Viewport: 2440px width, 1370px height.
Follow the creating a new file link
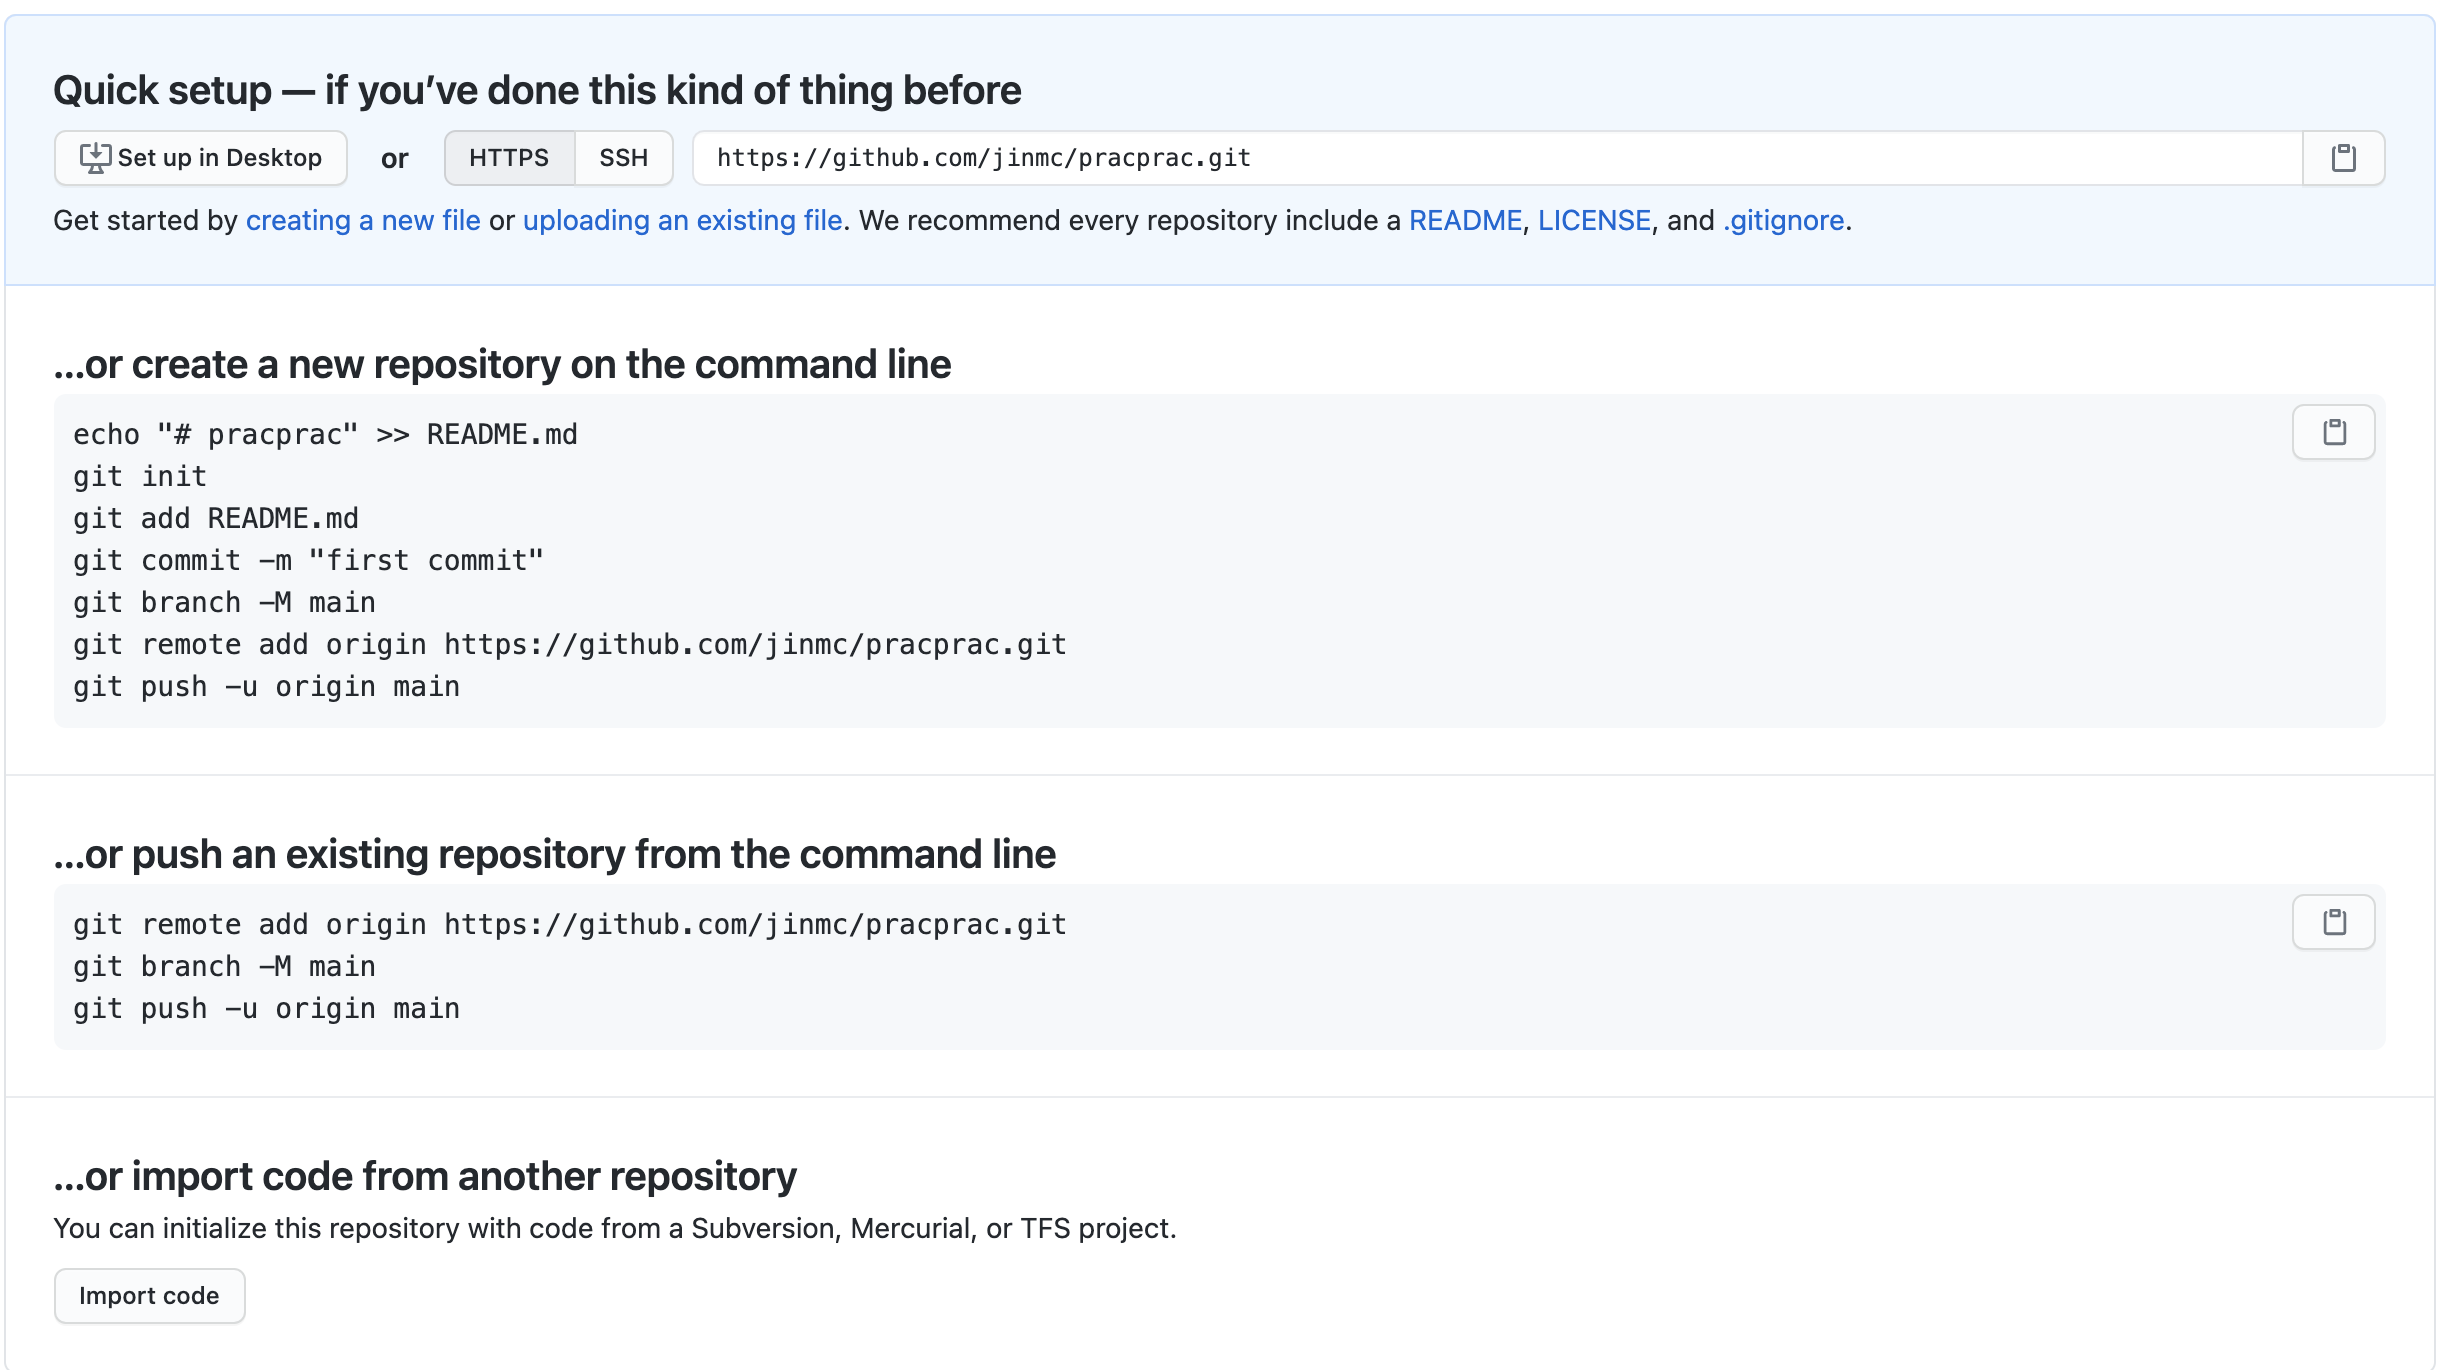(363, 220)
